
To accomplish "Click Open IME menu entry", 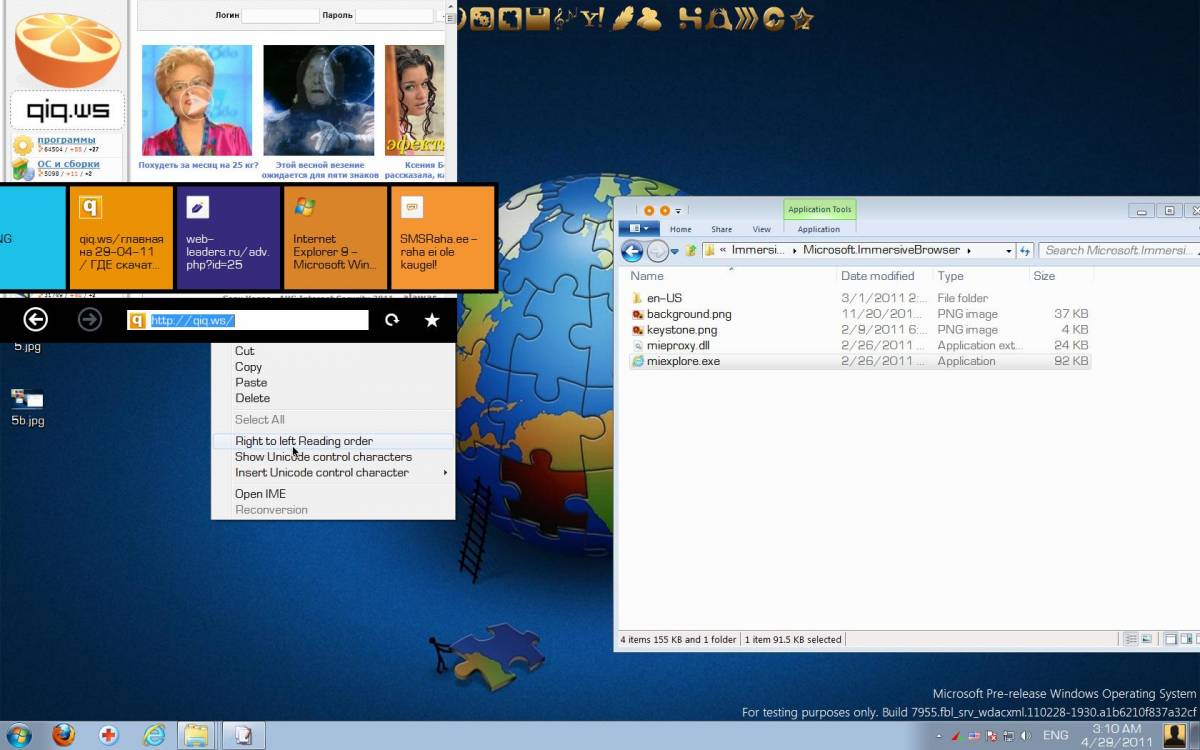I will pyautogui.click(x=260, y=494).
